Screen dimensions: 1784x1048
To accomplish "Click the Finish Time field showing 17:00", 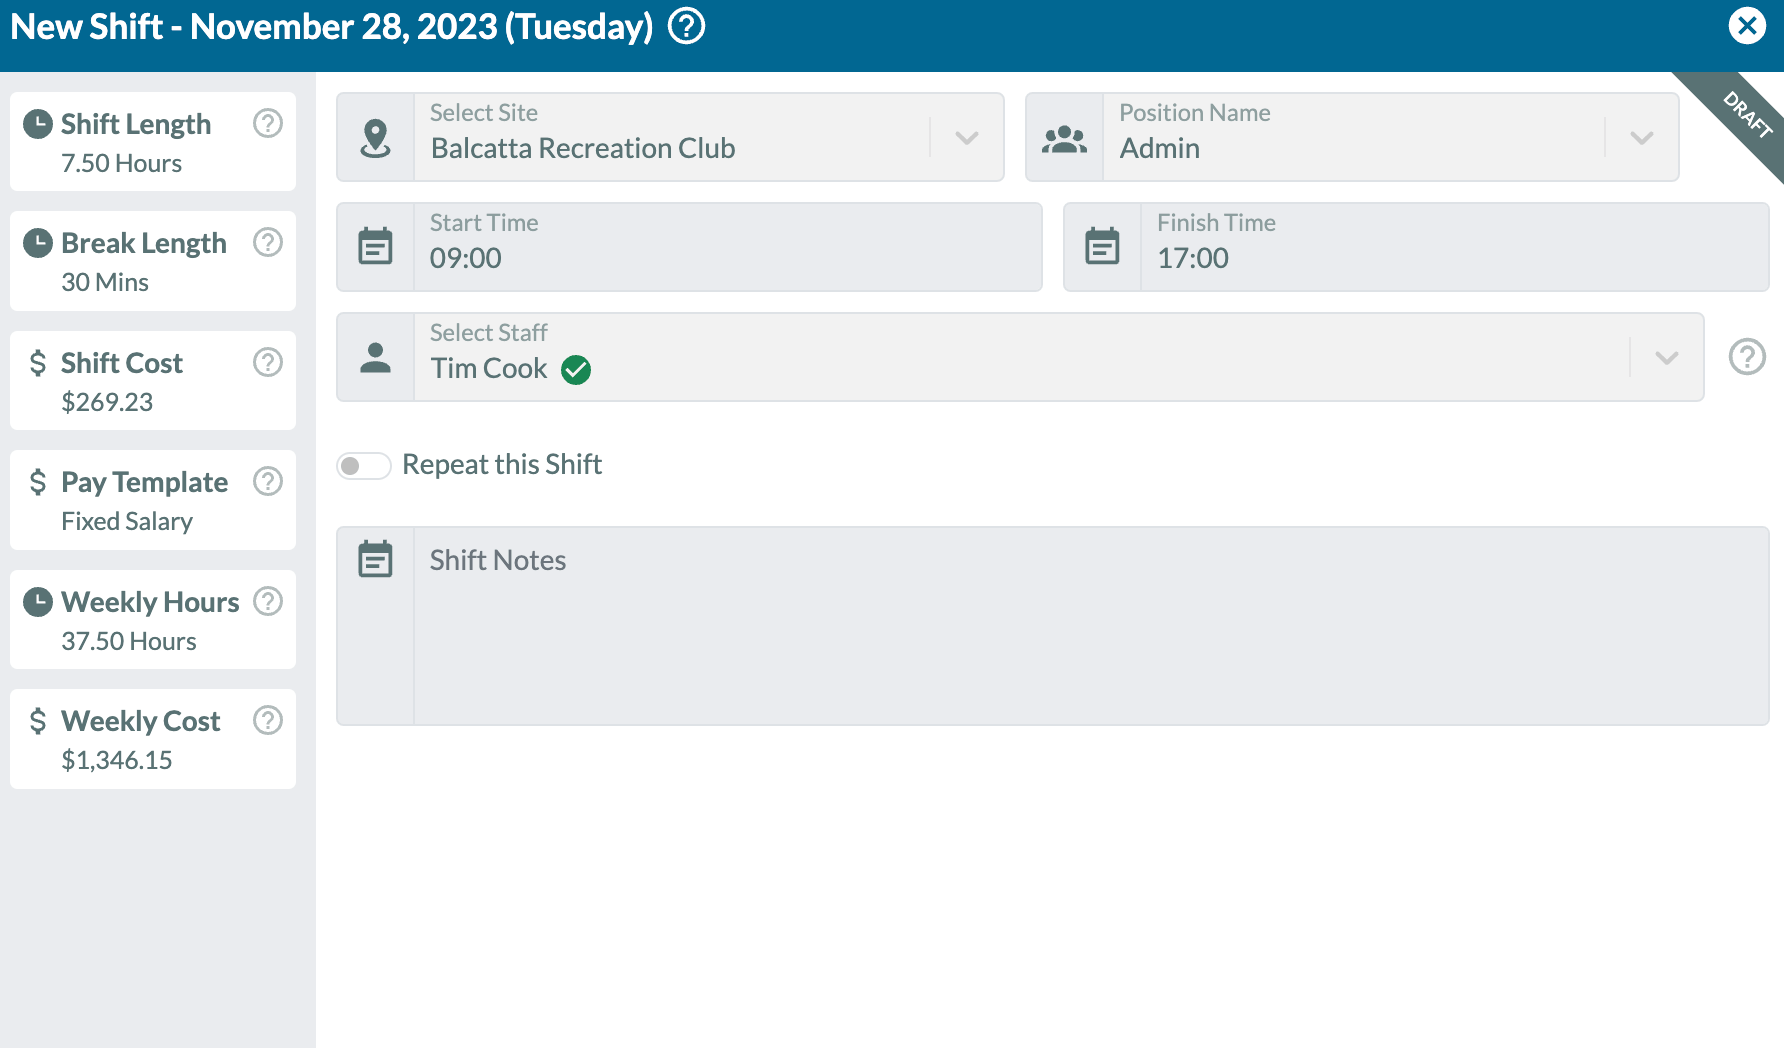I will [x=1454, y=247].
